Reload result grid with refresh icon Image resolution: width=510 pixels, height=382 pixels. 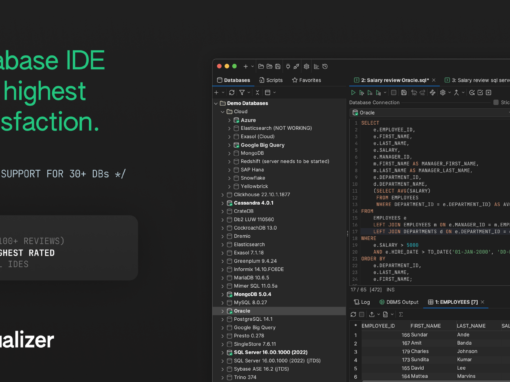point(353,314)
